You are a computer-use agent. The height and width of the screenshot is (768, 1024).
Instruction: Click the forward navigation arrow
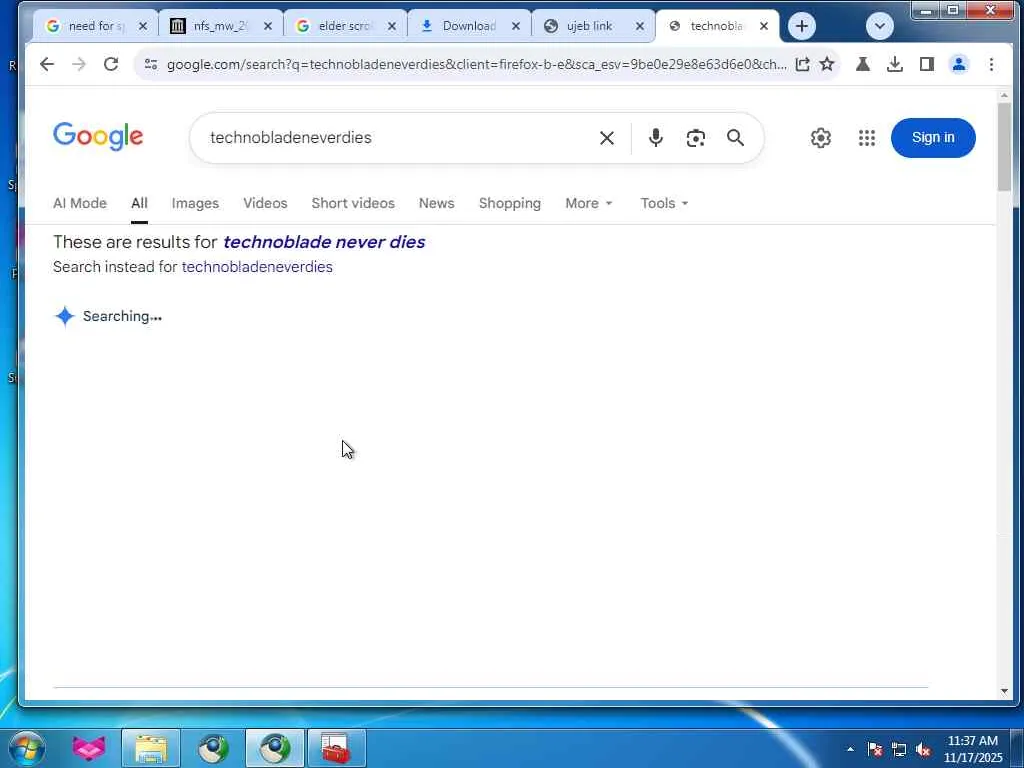(x=78, y=64)
